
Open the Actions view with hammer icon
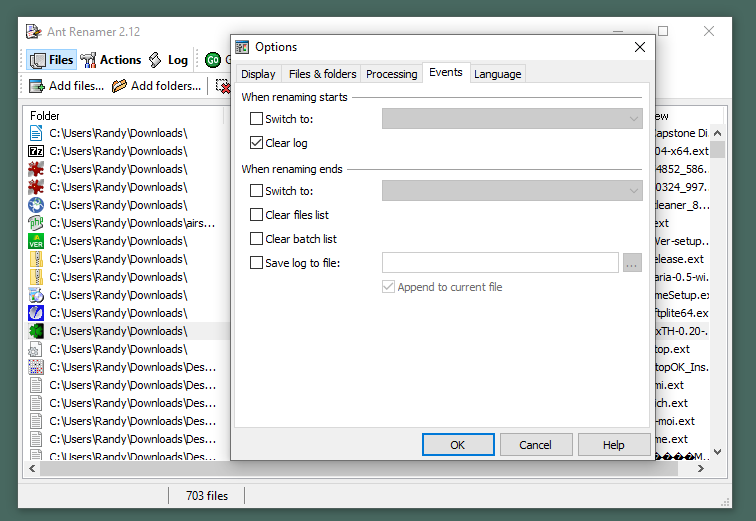[110, 60]
